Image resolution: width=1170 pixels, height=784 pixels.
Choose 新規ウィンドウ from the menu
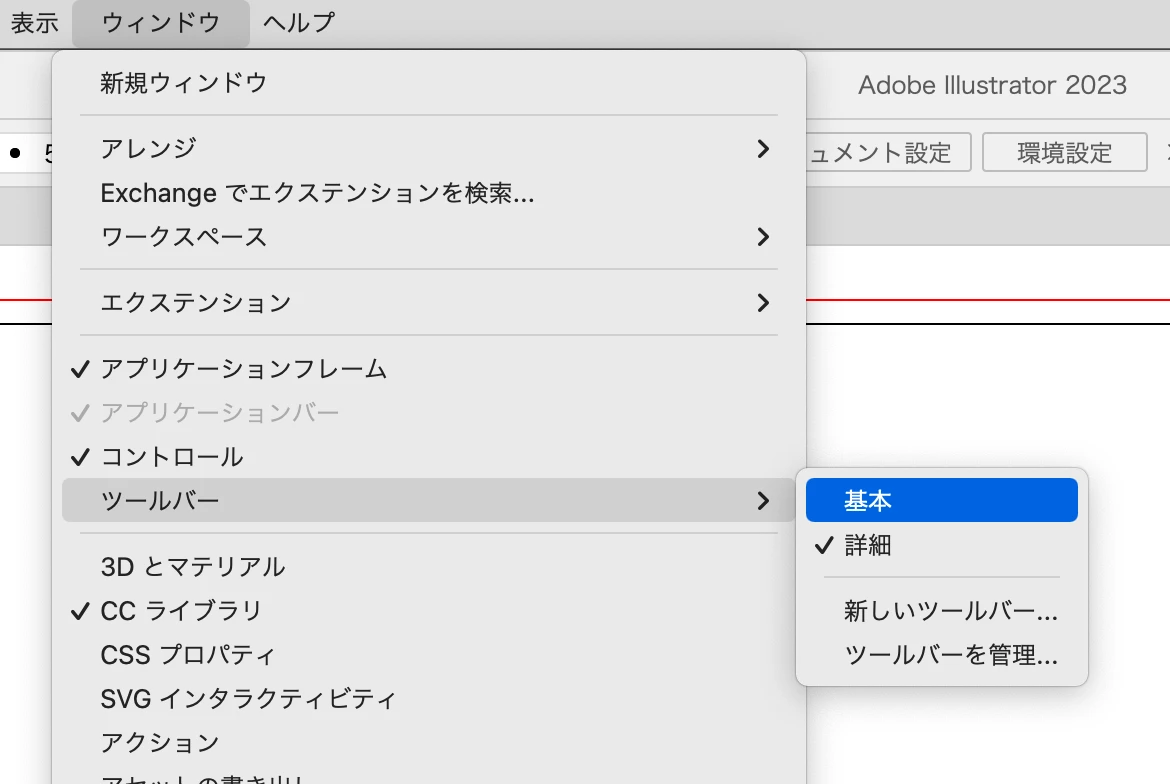(x=428, y=83)
